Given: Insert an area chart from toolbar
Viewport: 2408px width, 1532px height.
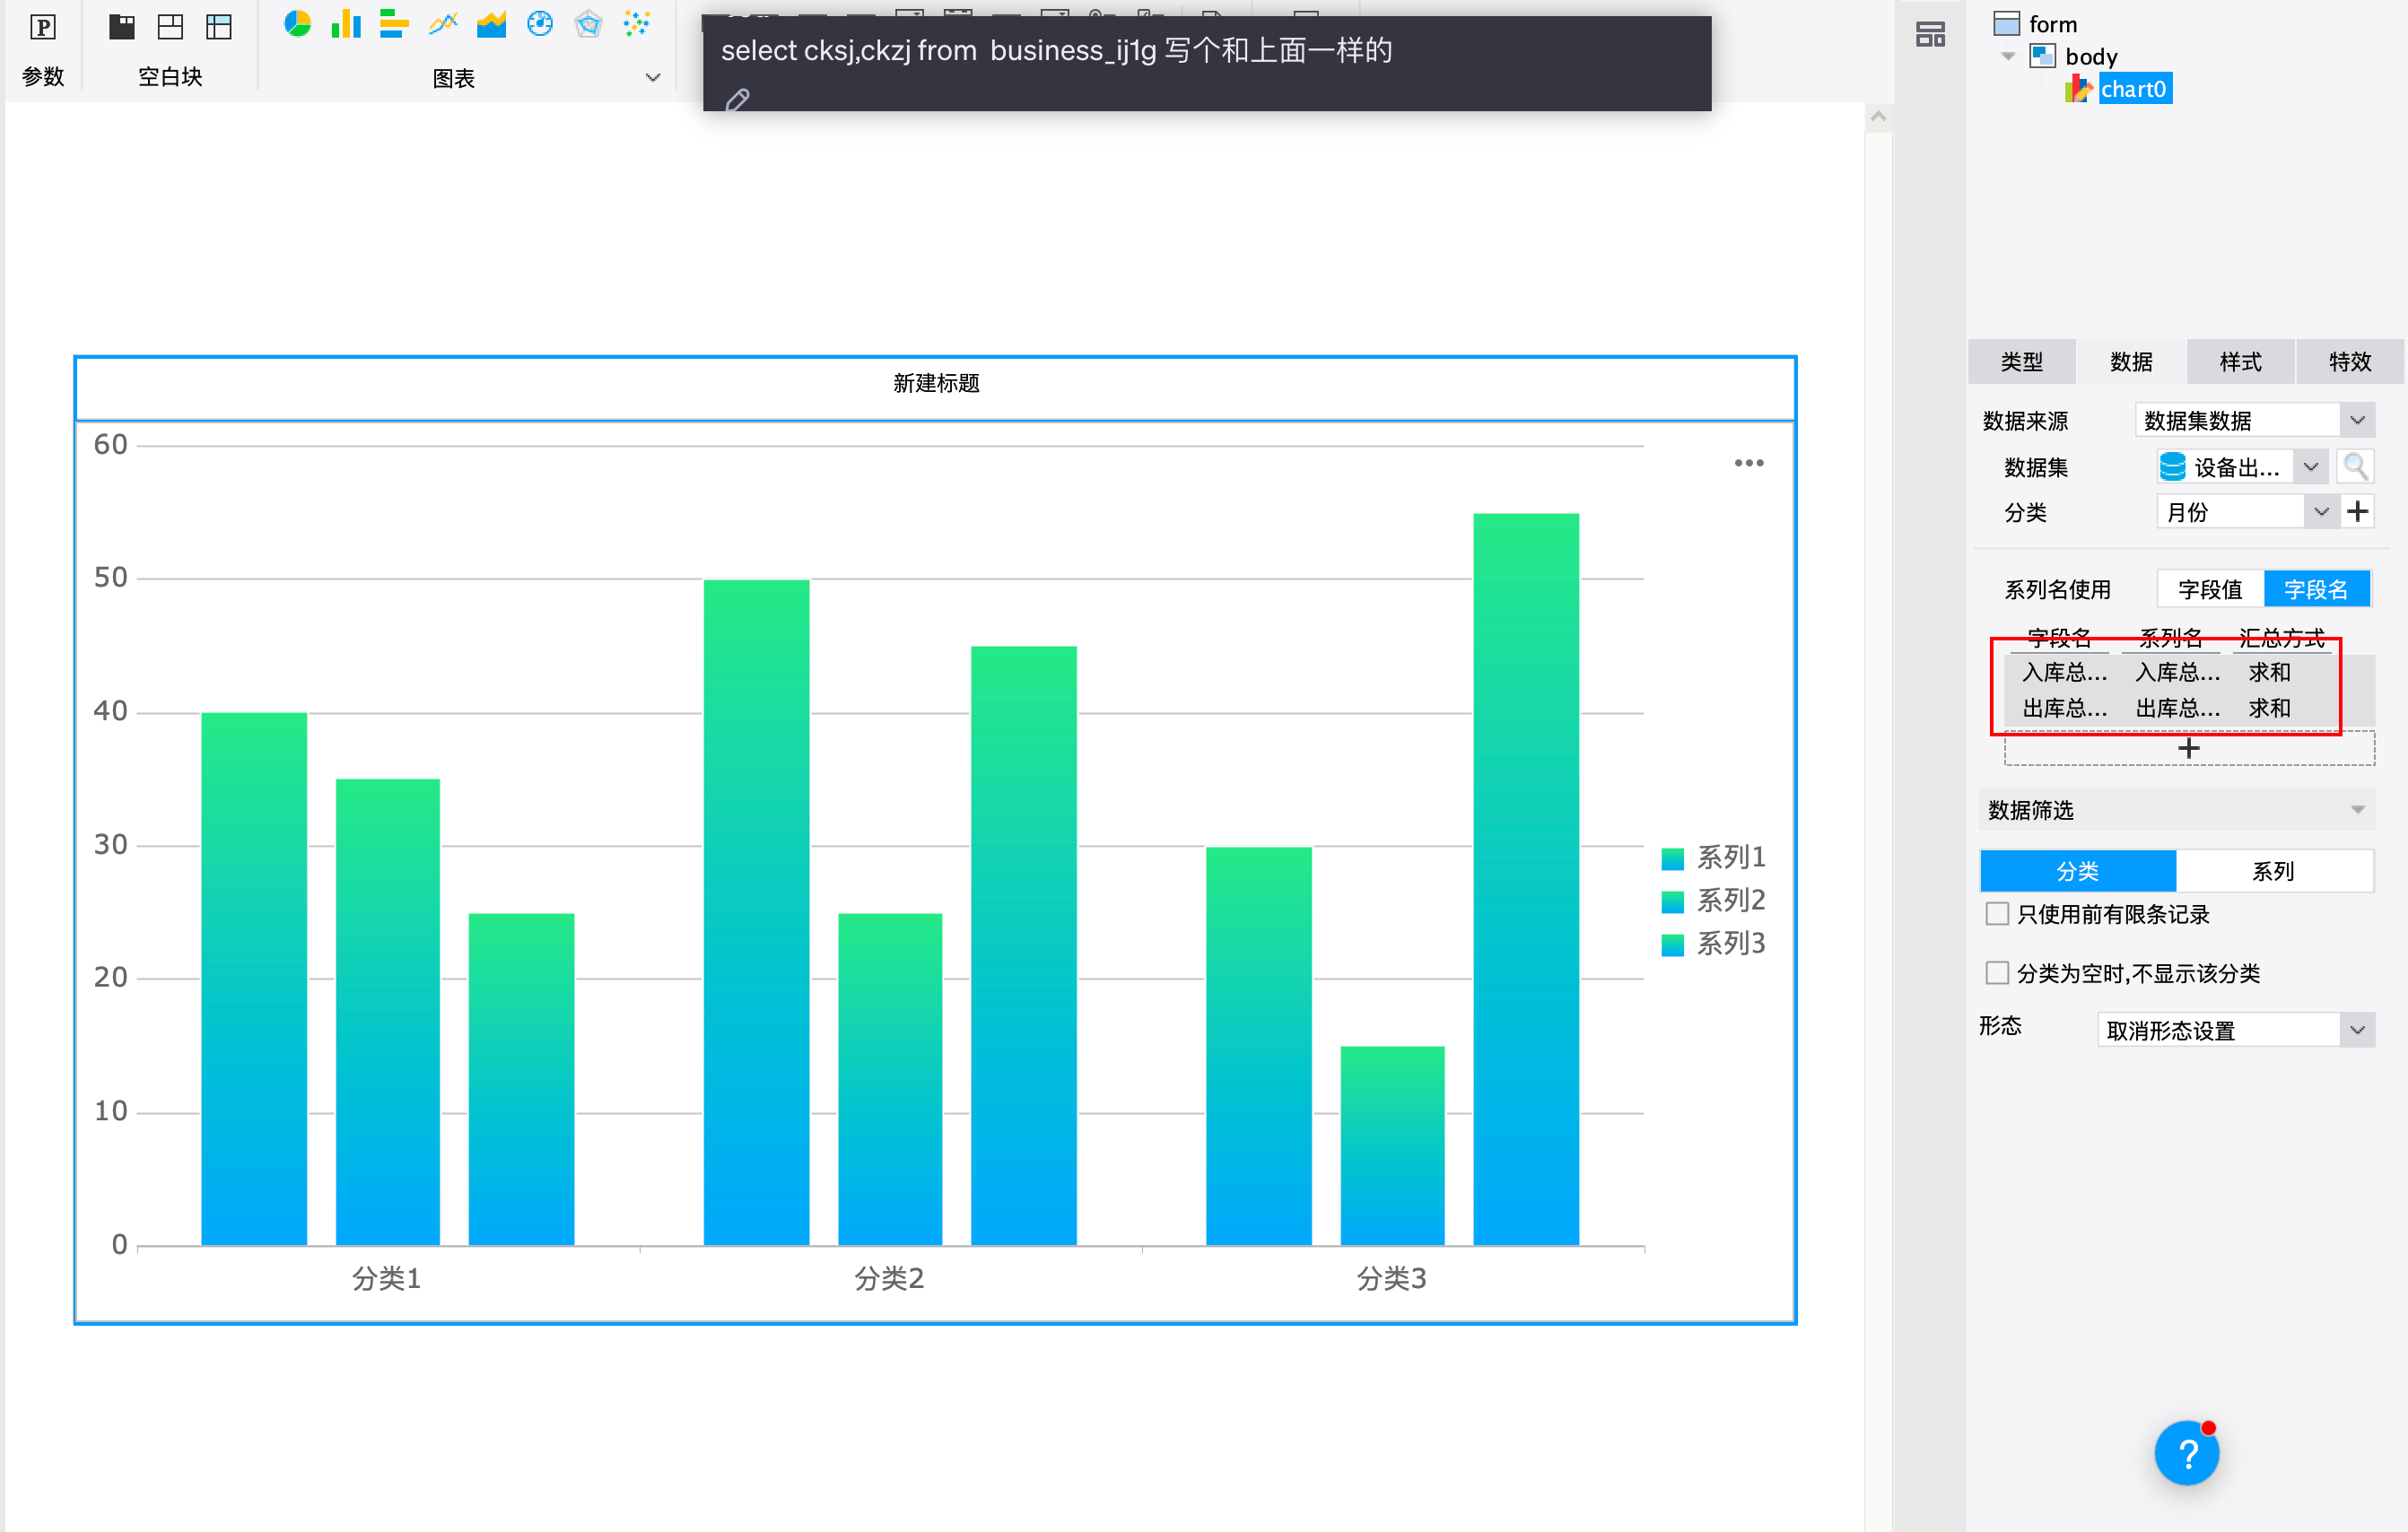Looking at the screenshot, I should click(491, 24).
